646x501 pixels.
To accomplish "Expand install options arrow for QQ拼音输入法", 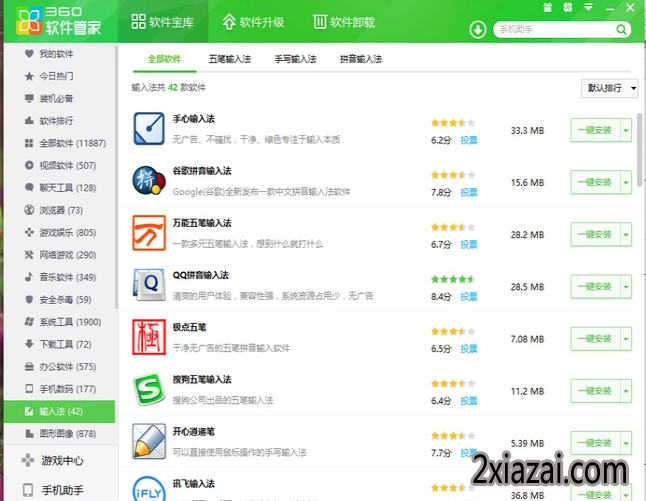I will (626, 286).
